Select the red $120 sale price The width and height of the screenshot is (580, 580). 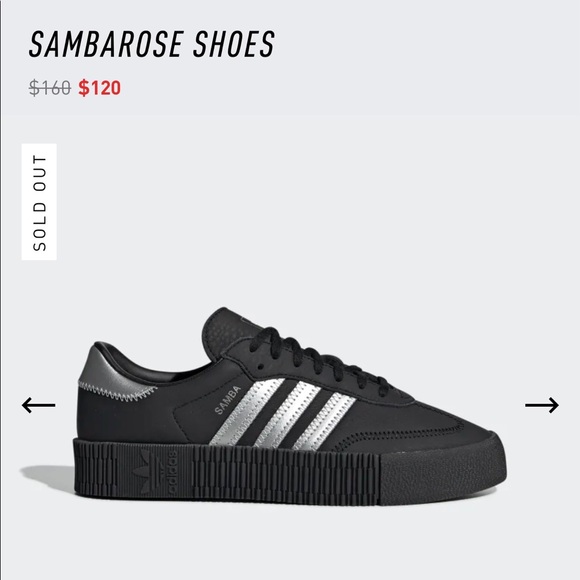pos(99,88)
